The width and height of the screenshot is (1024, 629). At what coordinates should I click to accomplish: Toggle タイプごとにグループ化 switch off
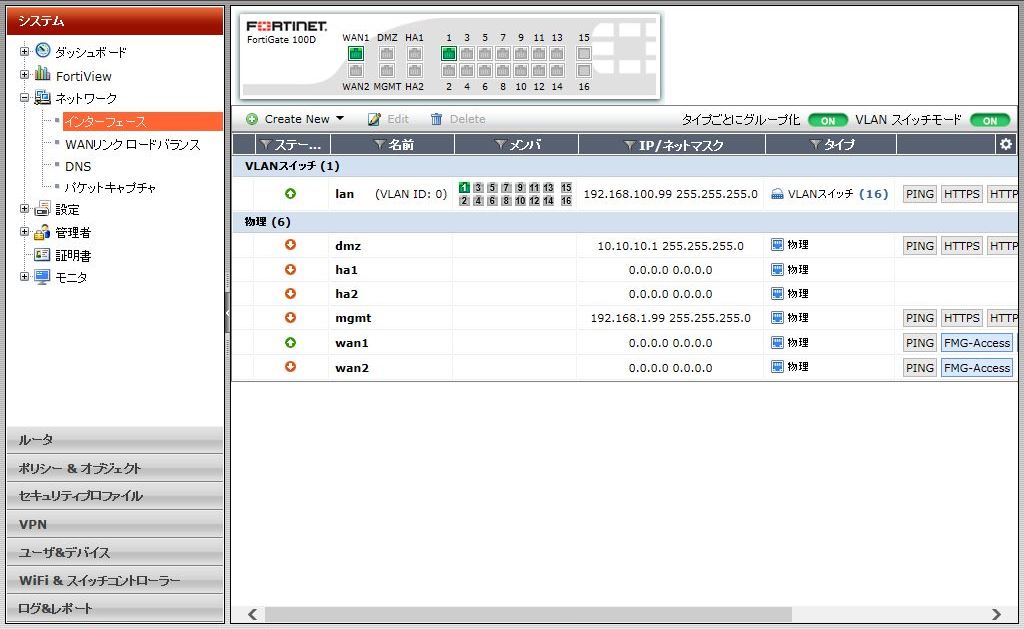pyautogui.click(x=828, y=120)
